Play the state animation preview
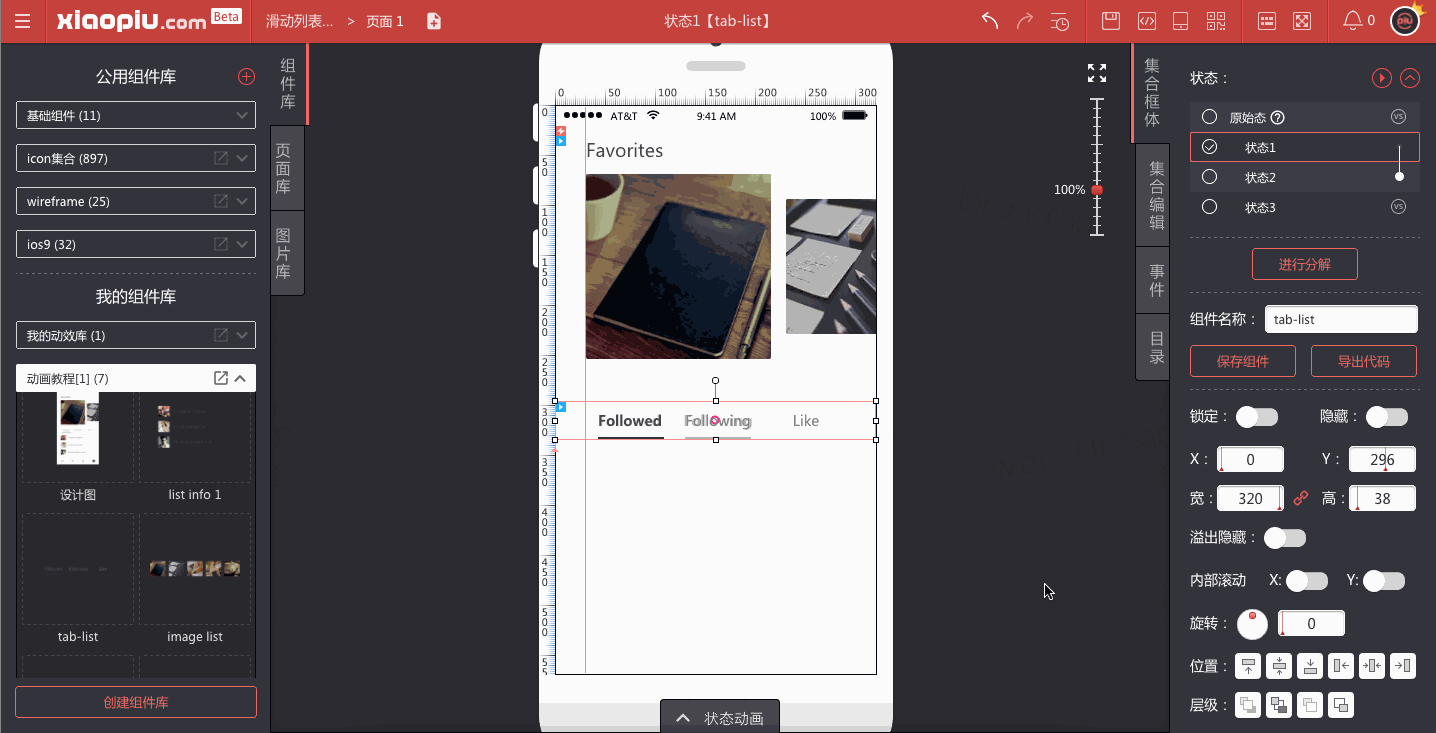Image resolution: width=1436 pixels, height=733 pixels. click(1381, 78)
